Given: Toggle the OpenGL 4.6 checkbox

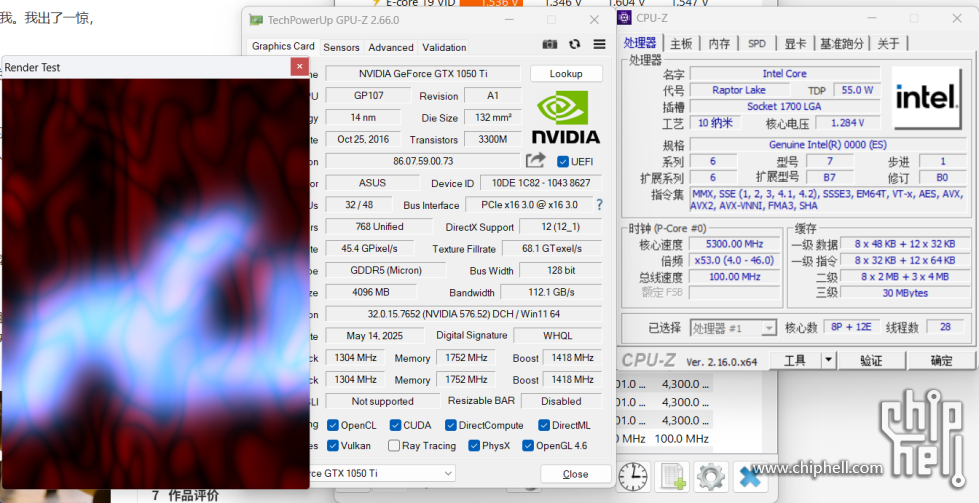Looking at the screenshot, I should [528, 446].
